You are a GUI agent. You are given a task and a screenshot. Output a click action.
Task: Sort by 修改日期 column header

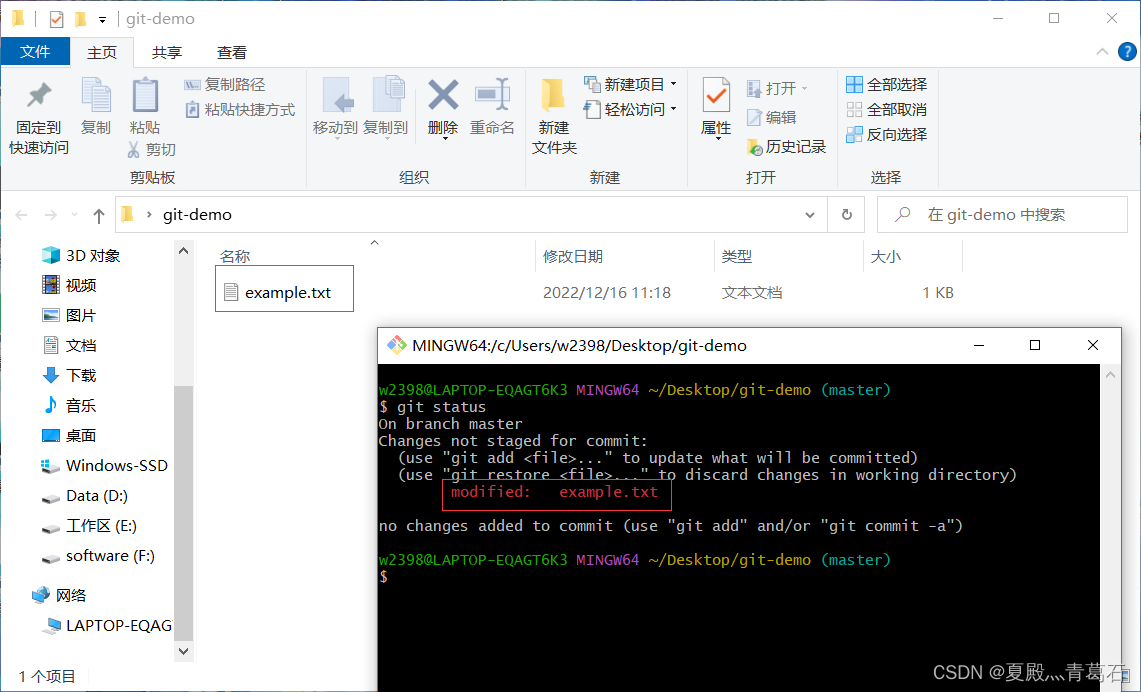[573, 256]
